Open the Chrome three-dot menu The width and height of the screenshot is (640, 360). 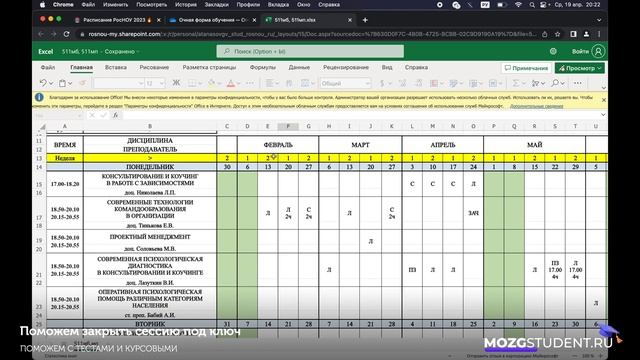(599, 34)
